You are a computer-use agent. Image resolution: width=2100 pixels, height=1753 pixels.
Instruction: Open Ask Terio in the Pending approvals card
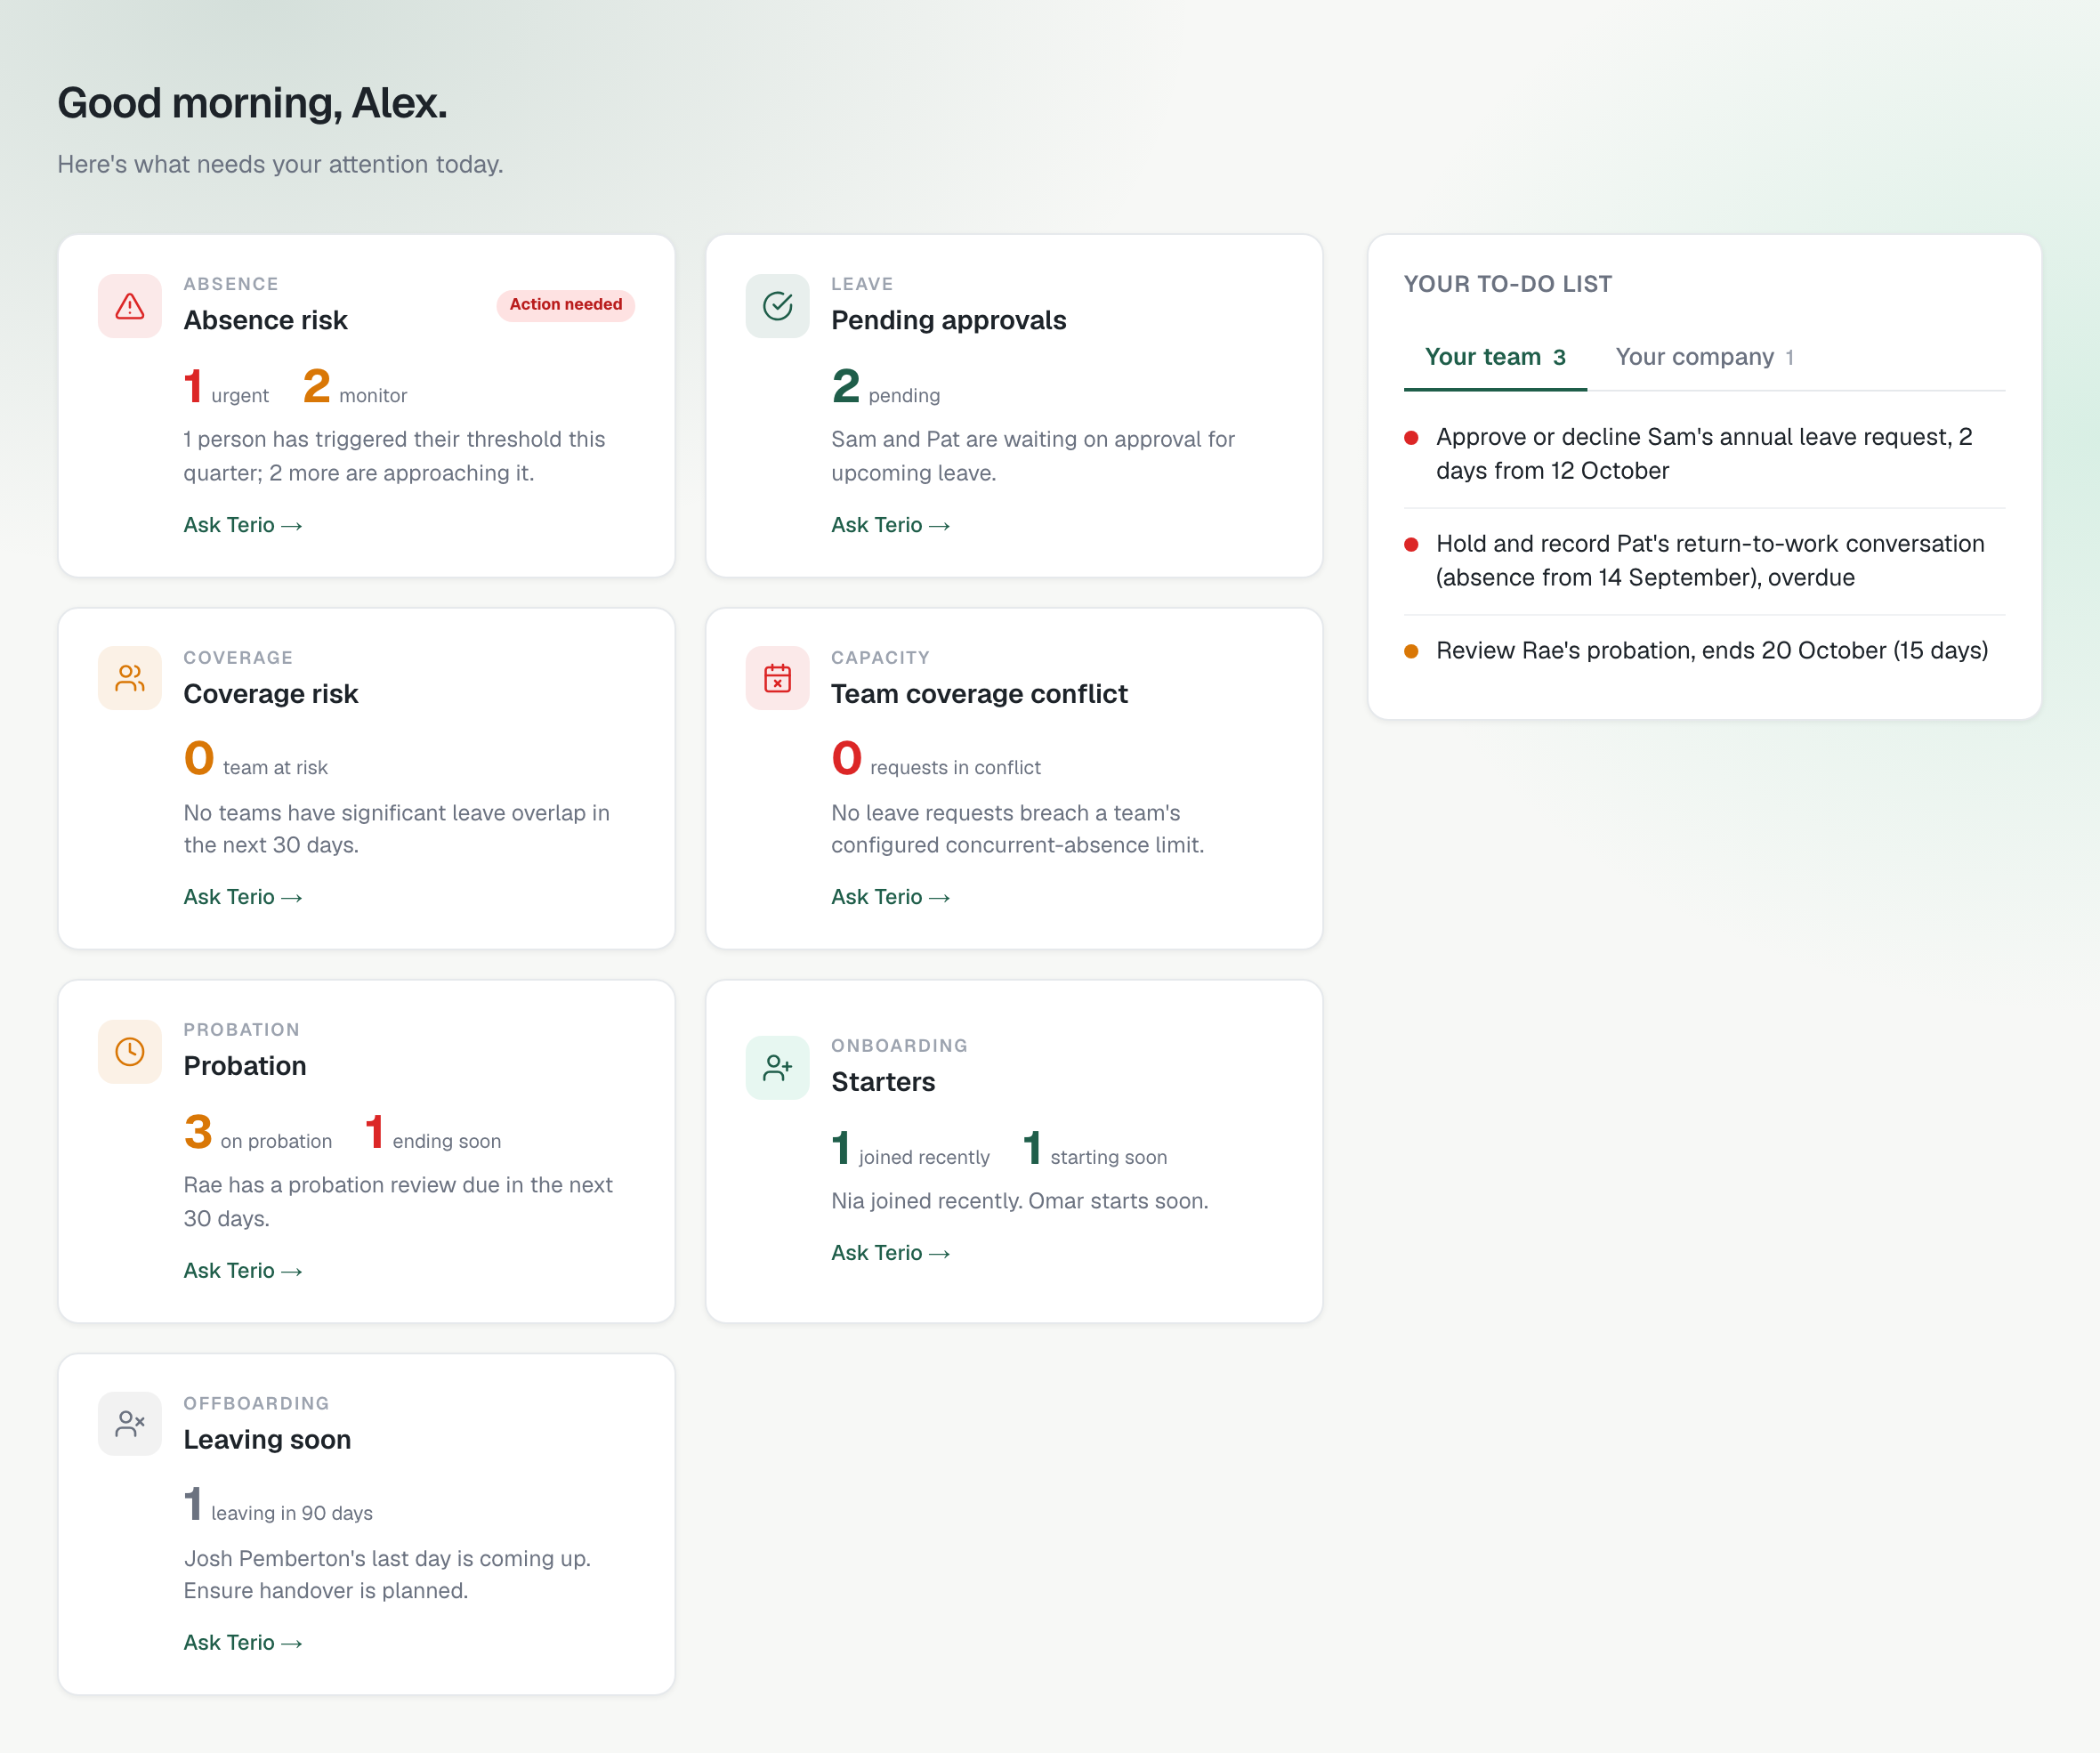890,525
